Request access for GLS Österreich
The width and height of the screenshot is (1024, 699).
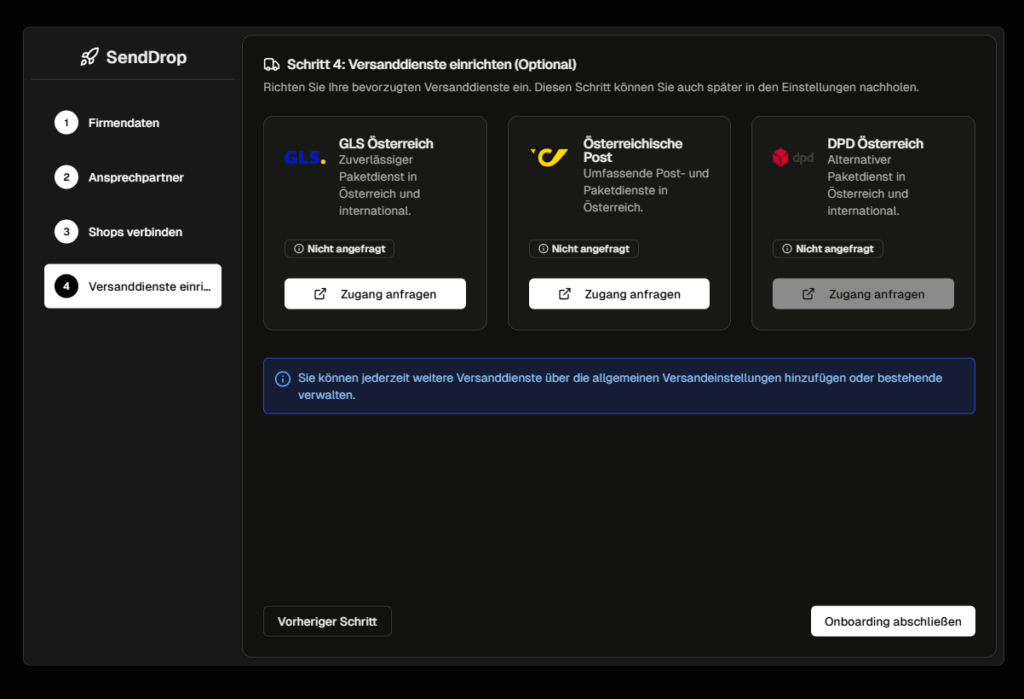[375, 294]
